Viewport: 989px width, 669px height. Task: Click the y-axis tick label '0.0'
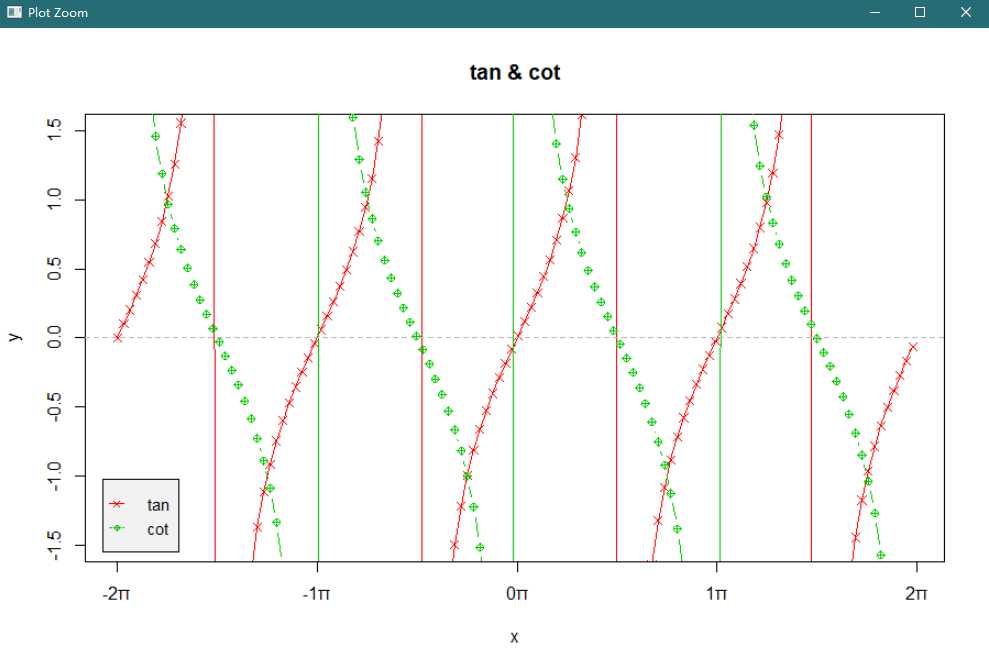[x=55, y=337]
